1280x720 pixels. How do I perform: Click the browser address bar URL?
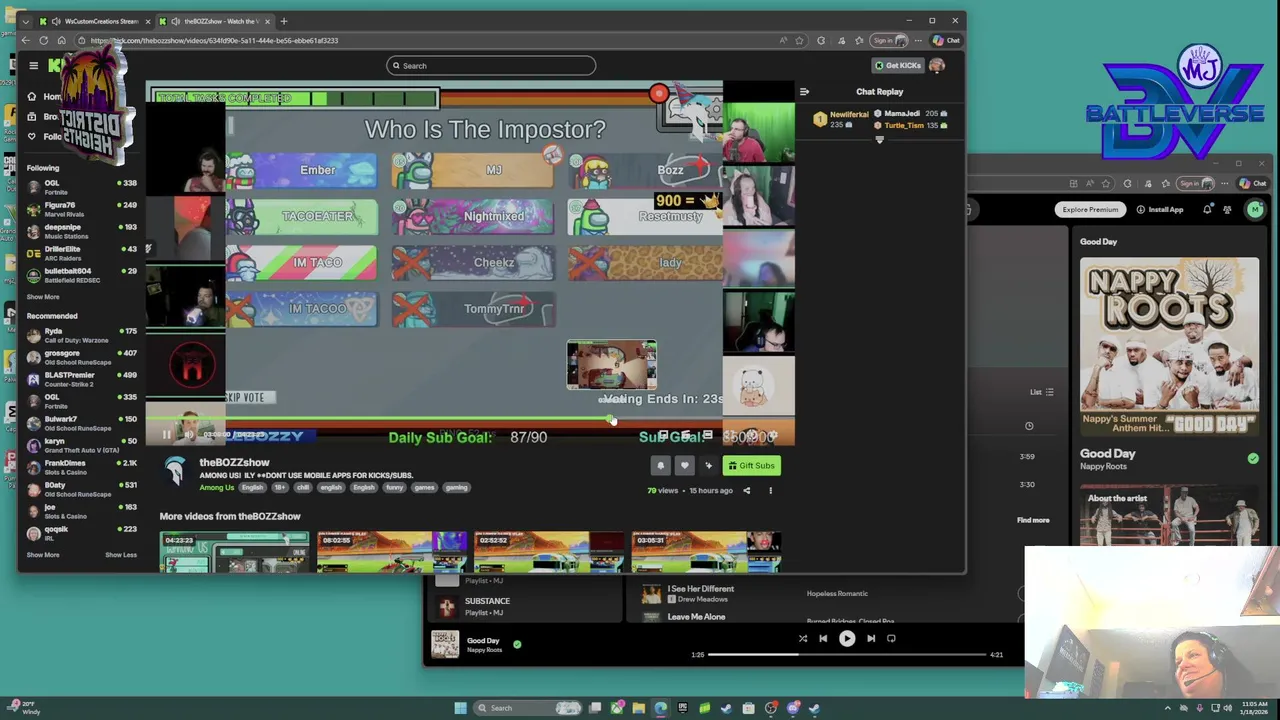[x=214, y=41]
